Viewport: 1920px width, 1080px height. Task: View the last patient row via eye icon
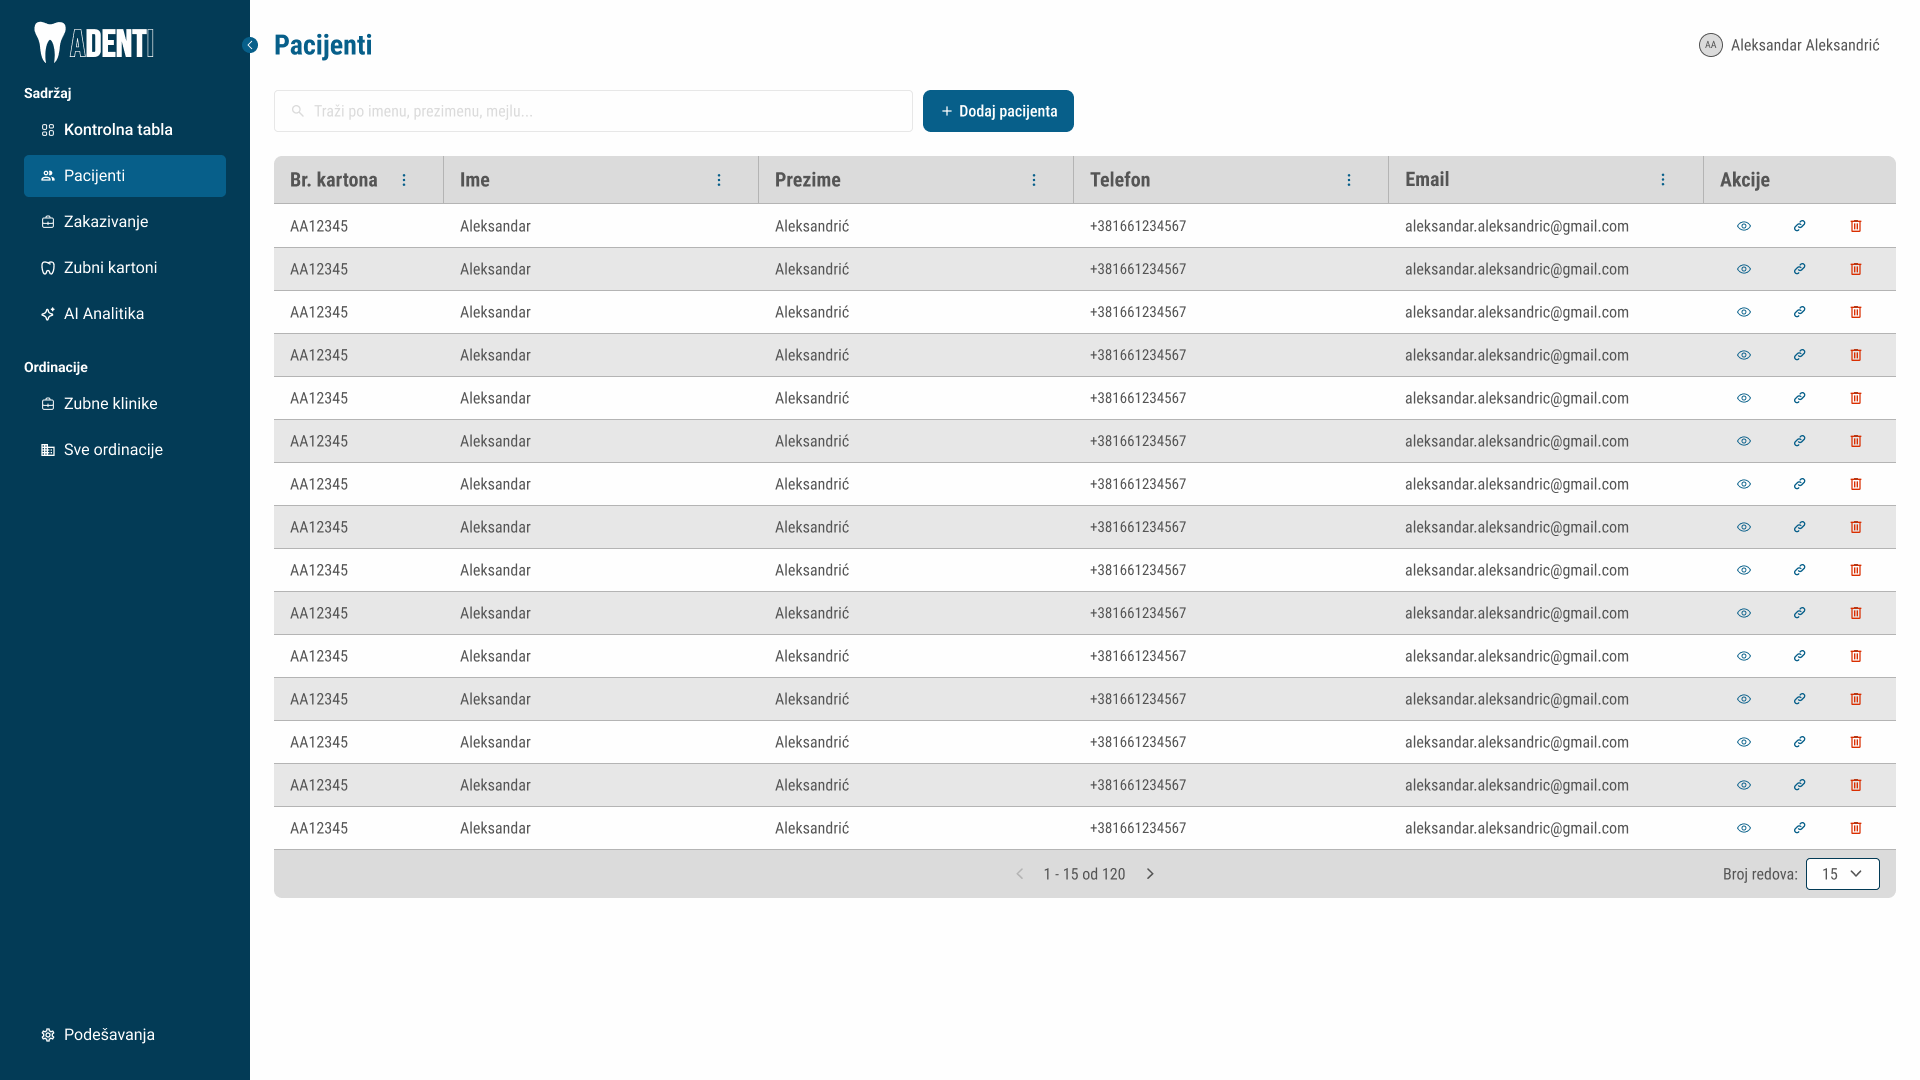pyautogui.click(x=1744, y=828)
